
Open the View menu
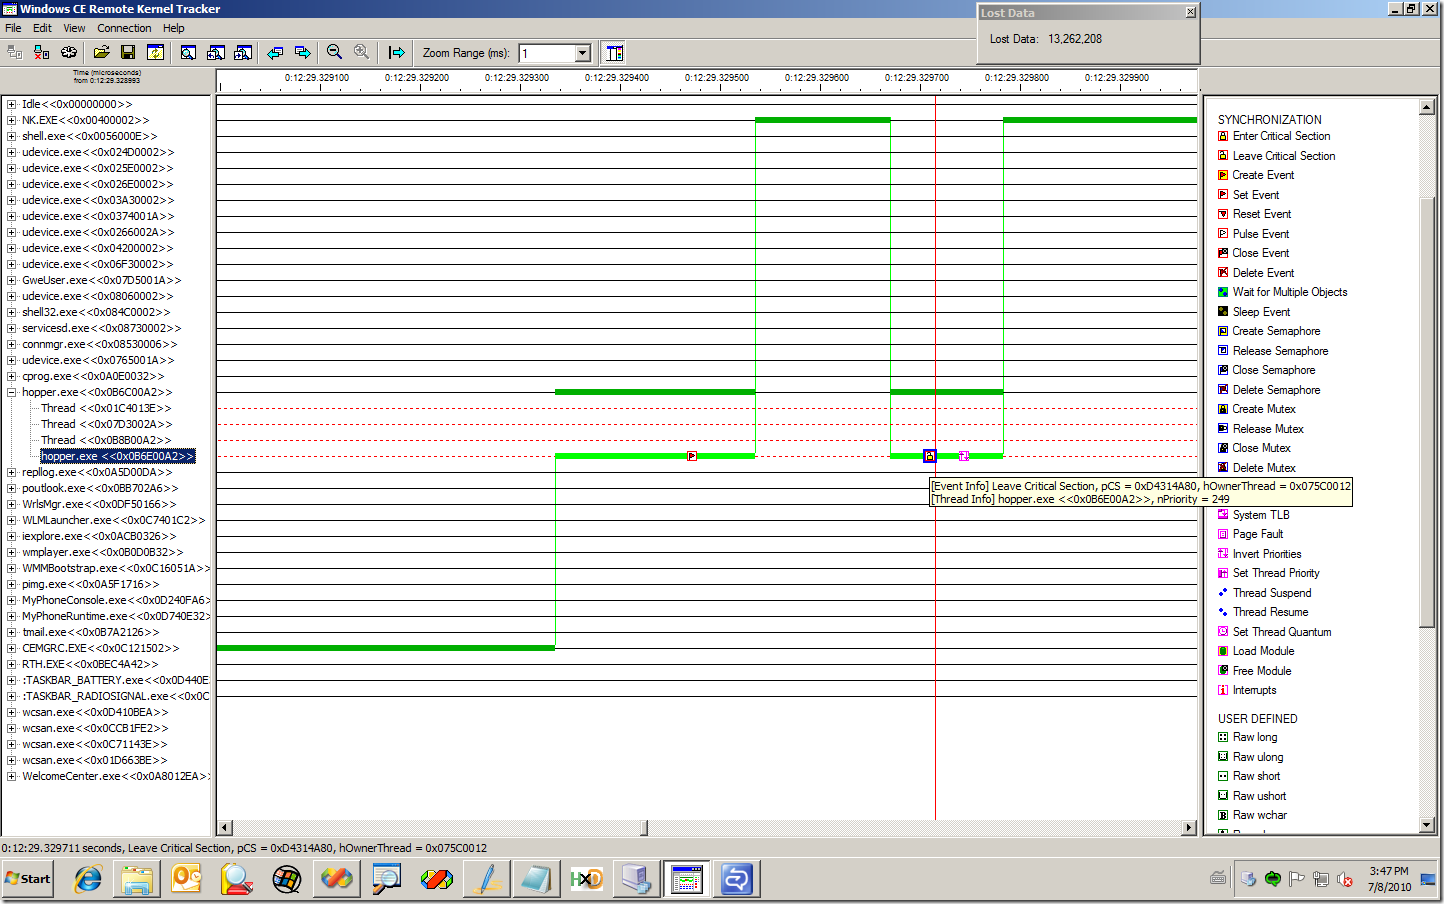tap(74, 28)
